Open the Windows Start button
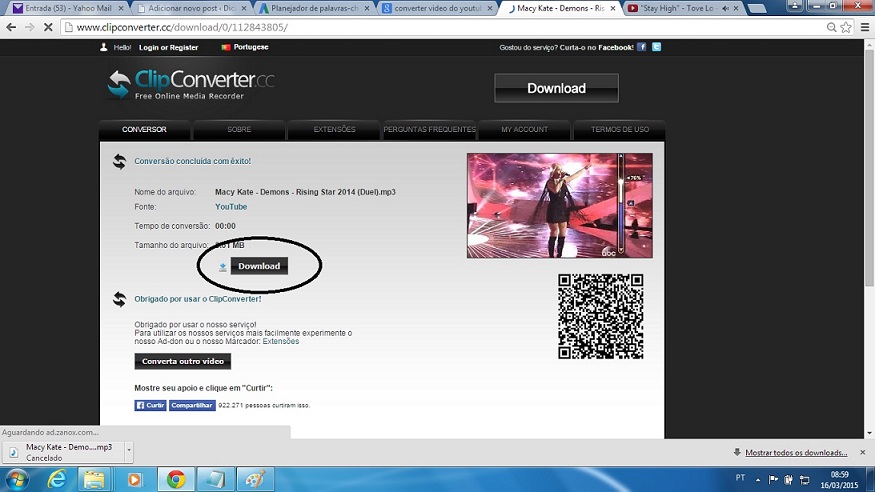The image size is (875, 492). [x=16, y=480]
